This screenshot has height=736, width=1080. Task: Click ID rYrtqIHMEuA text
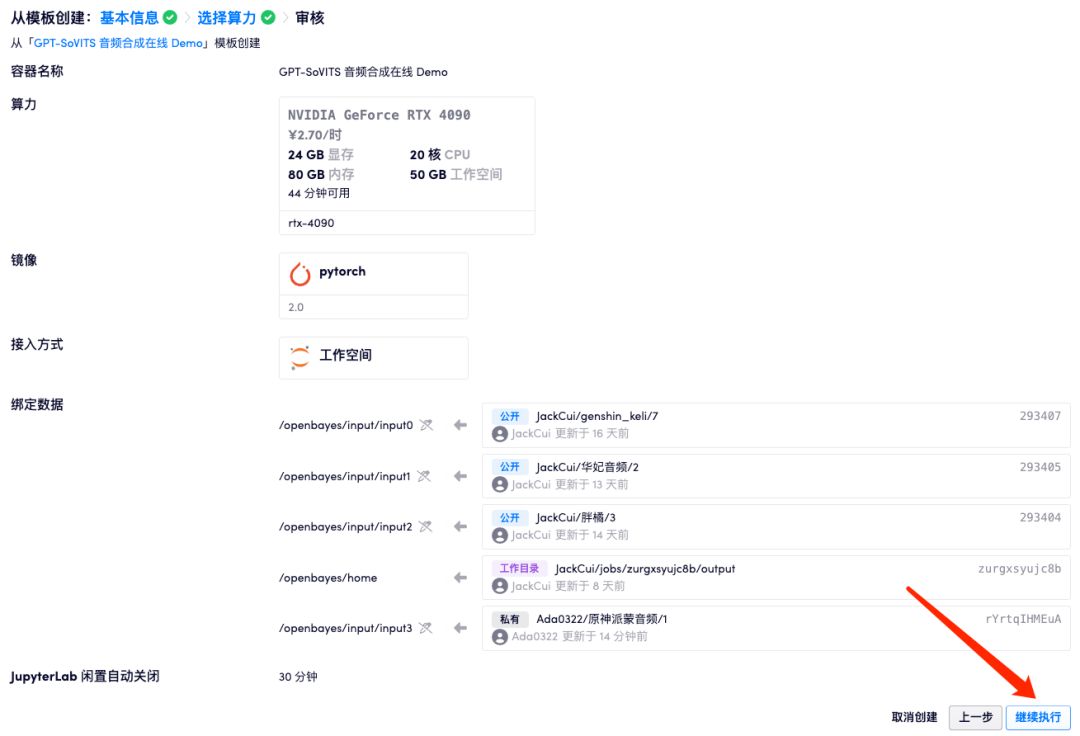pos(1024,619)
